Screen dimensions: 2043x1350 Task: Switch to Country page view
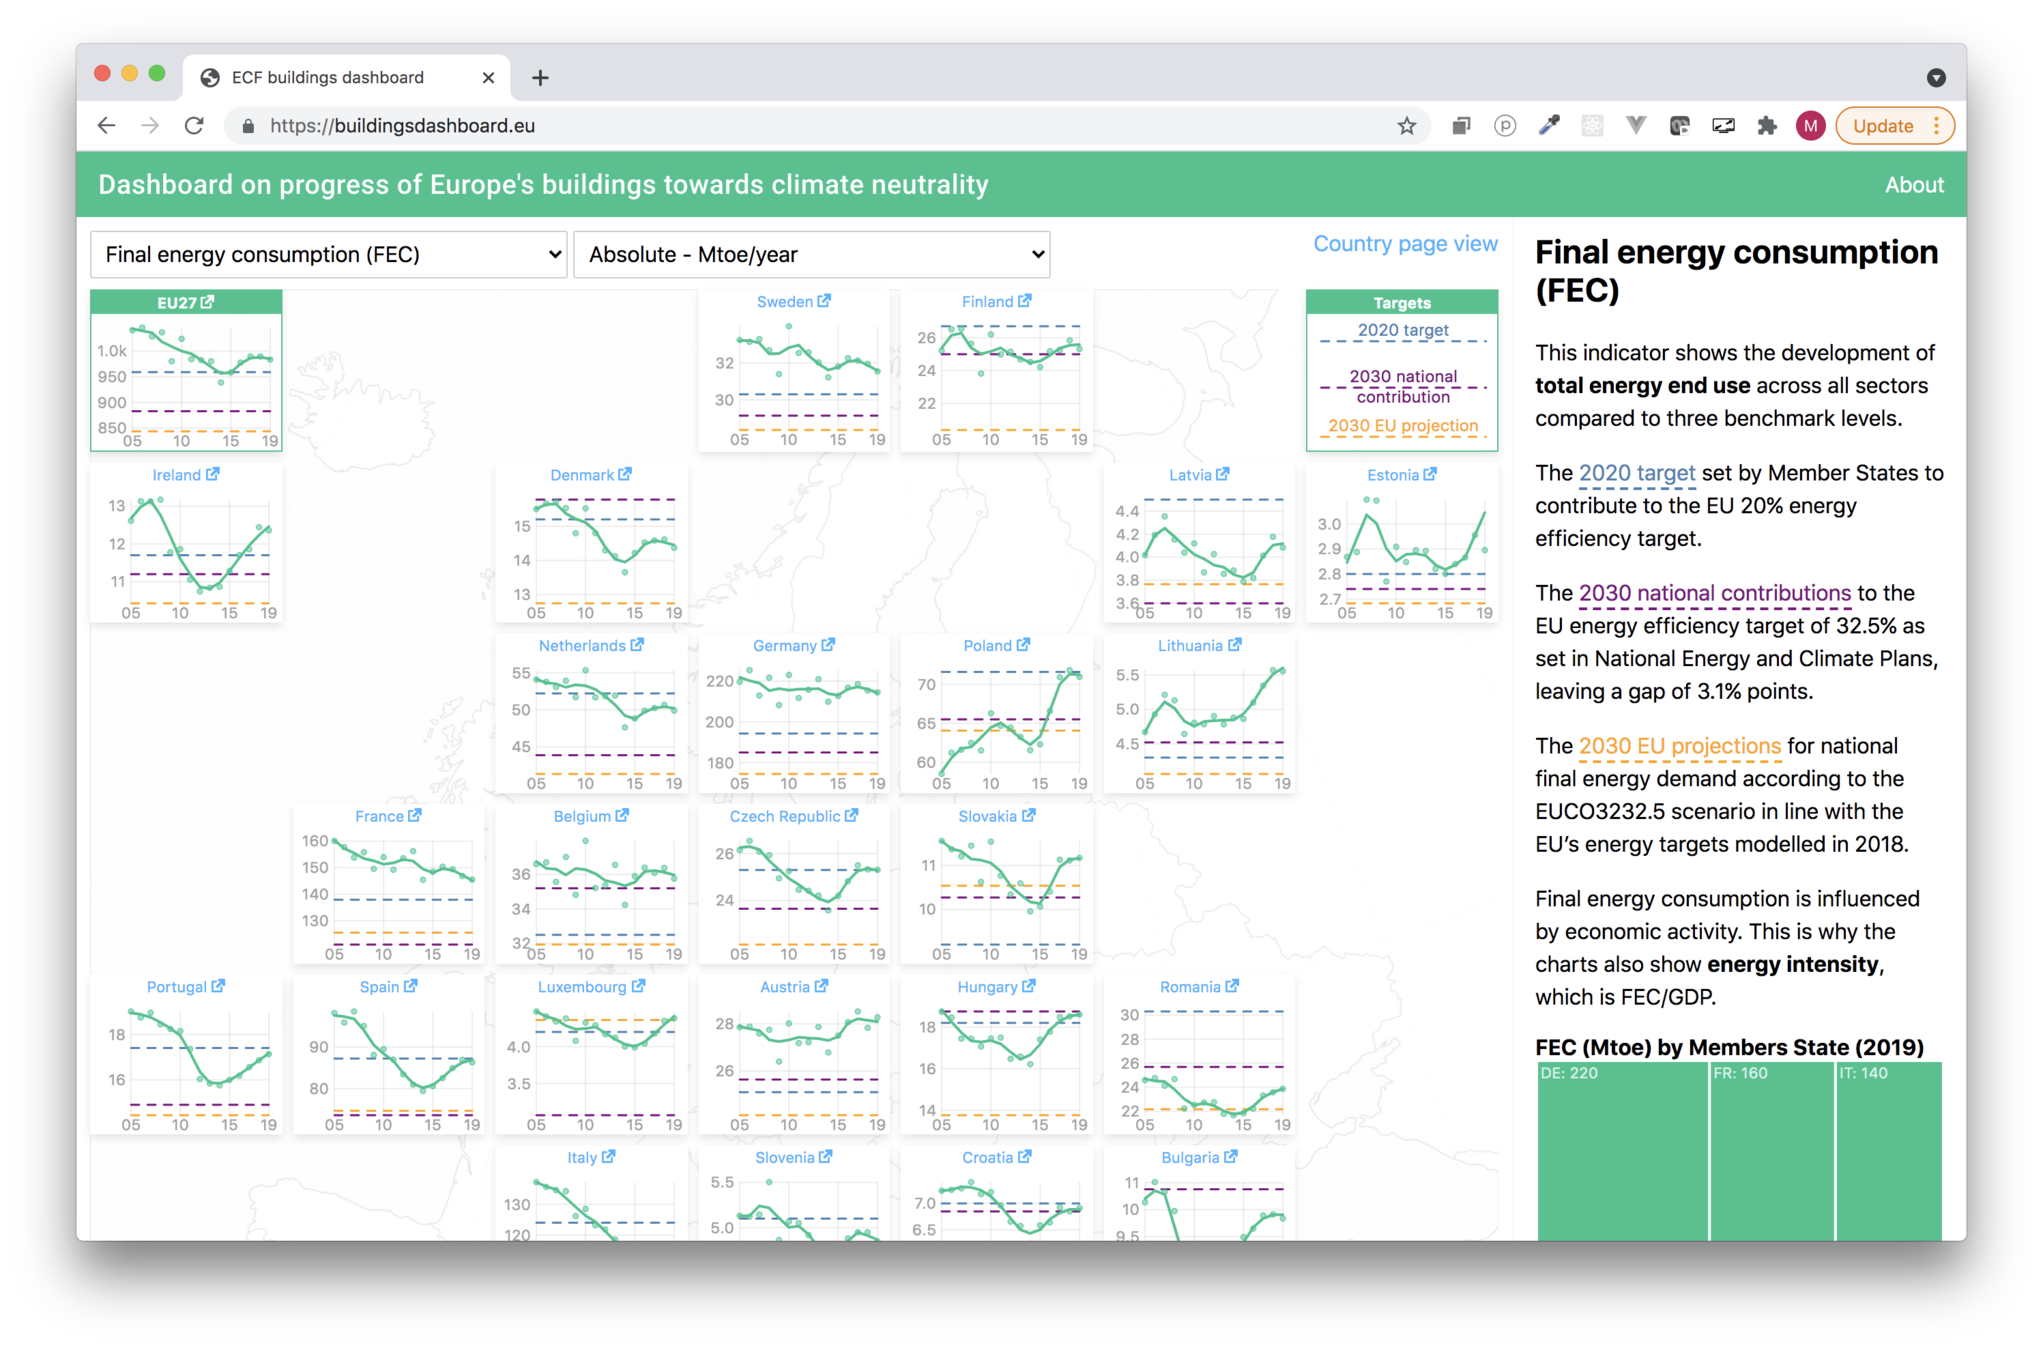click(x=1404, y=244)
